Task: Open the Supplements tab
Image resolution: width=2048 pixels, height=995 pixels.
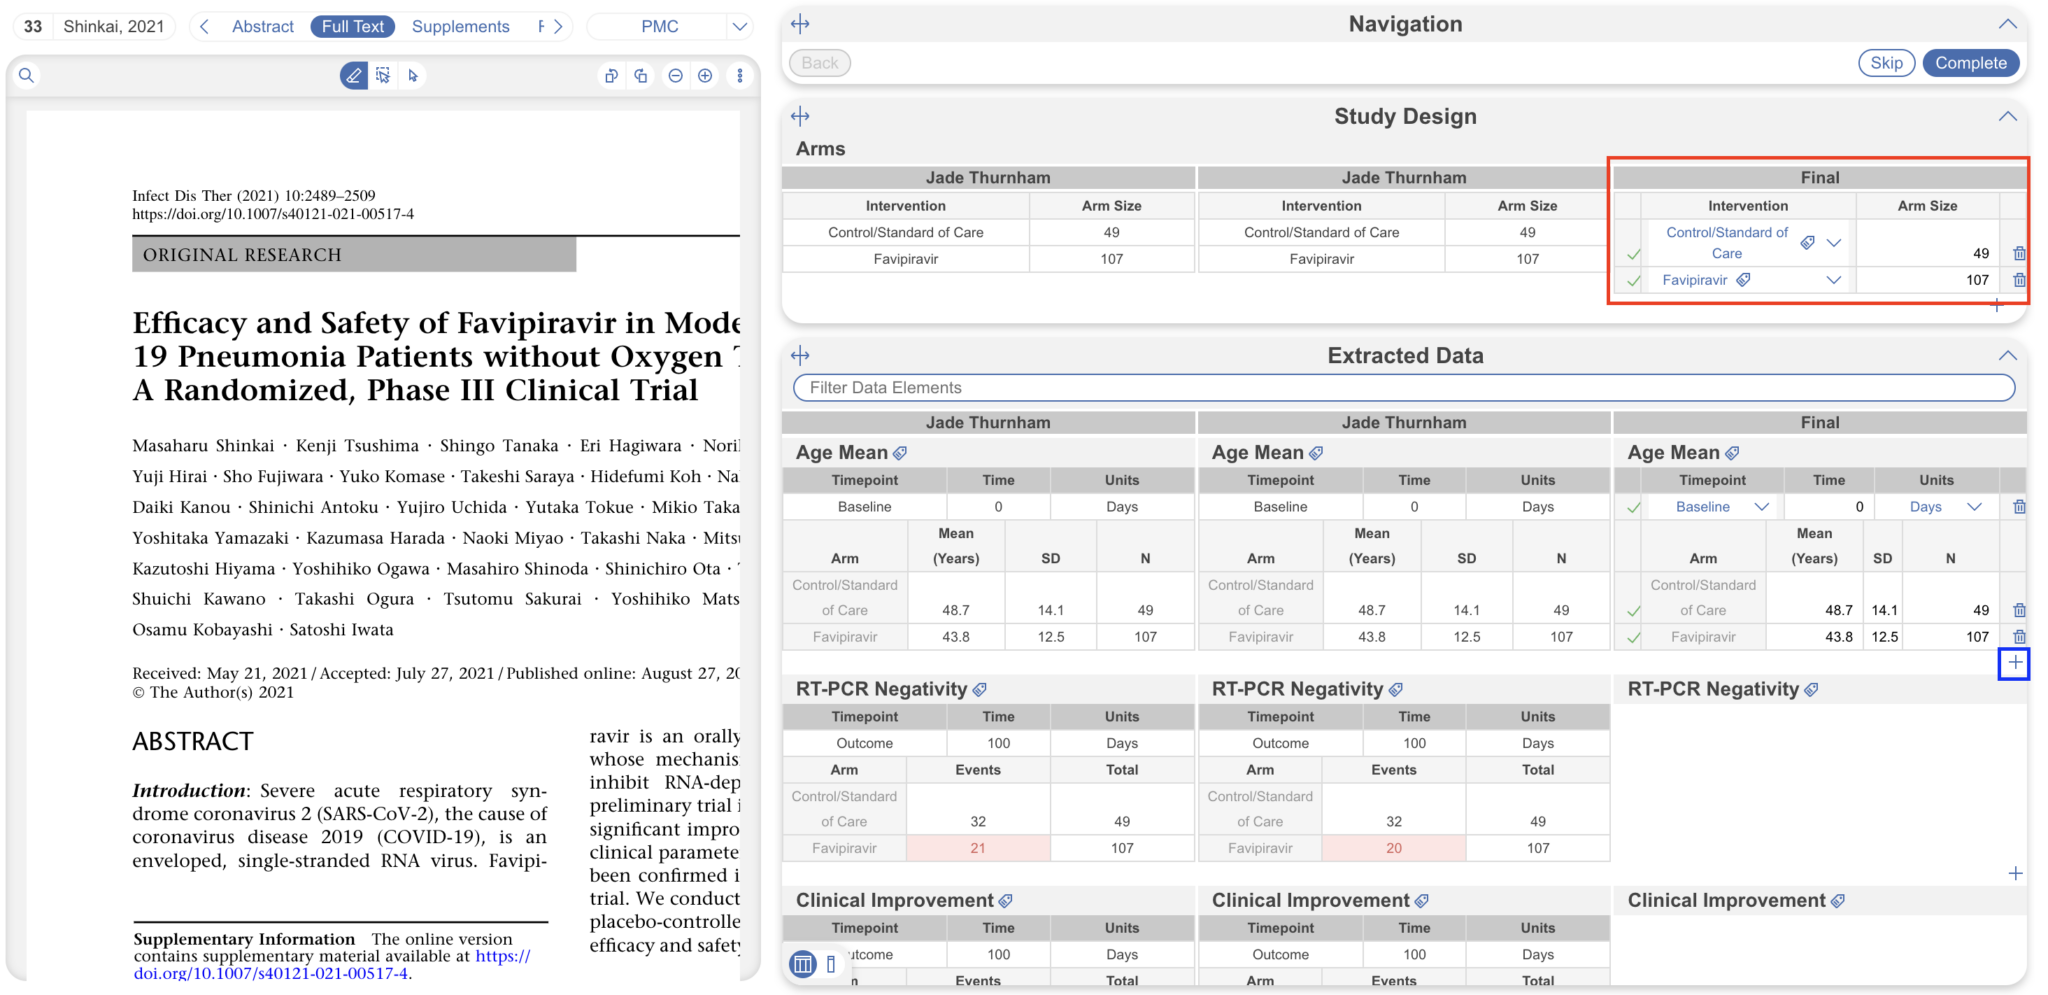Action: click(460, 26)
